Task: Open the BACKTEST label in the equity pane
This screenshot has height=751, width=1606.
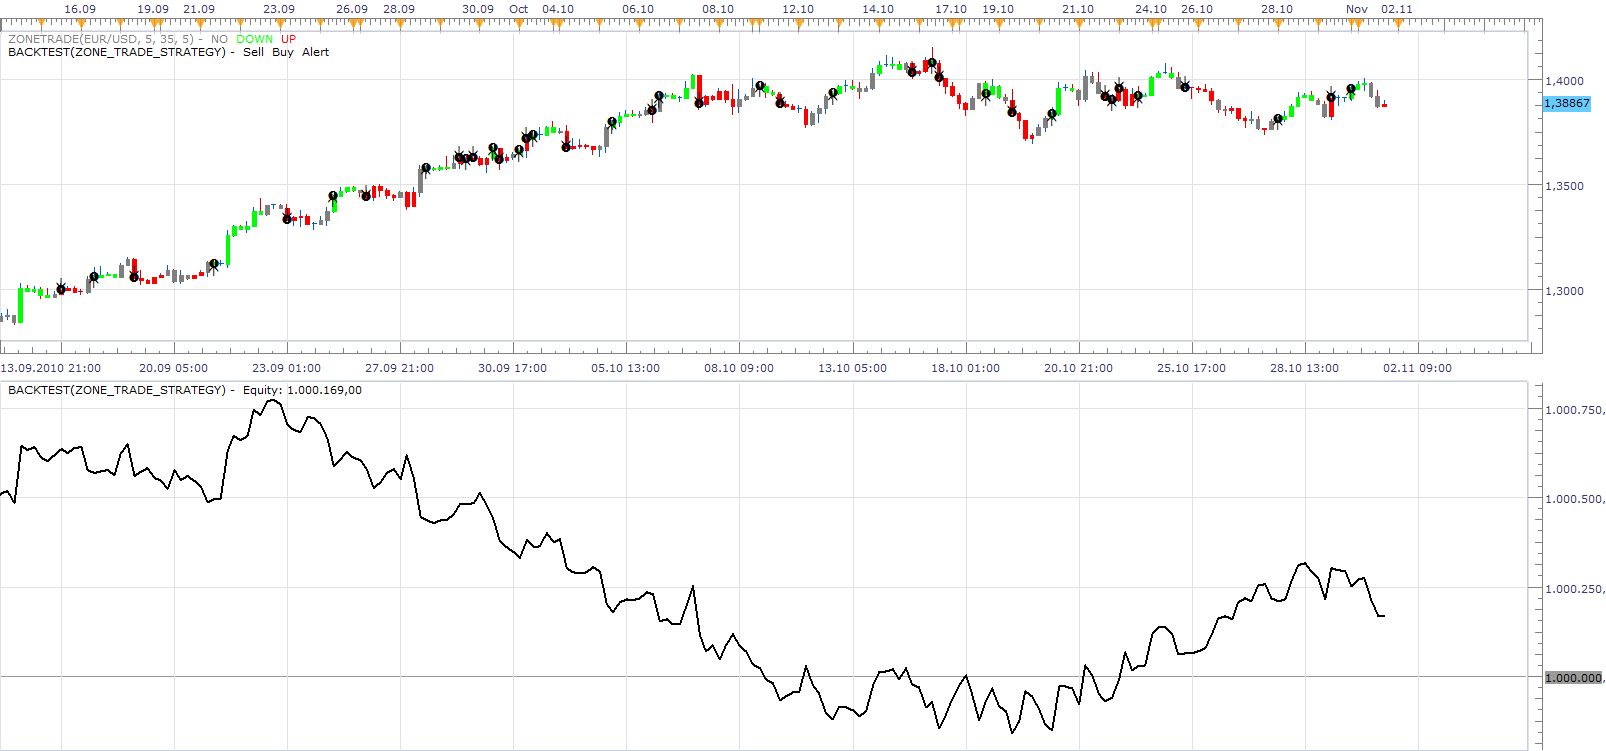Action: (x=117, y=390)
